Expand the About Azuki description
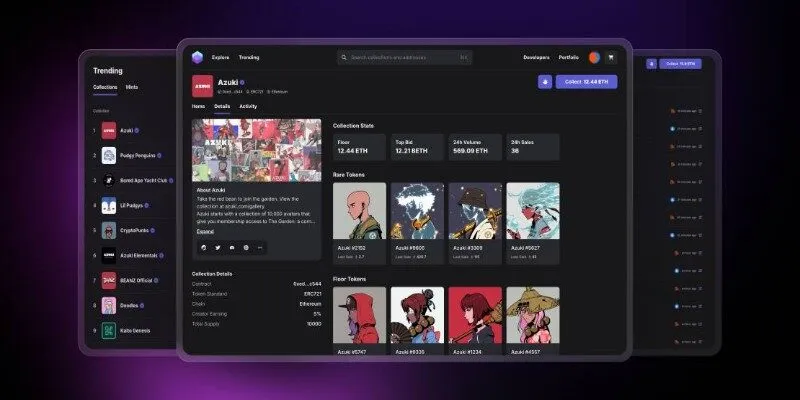Viewport: 800px width, 400px height. coord(205,232)
